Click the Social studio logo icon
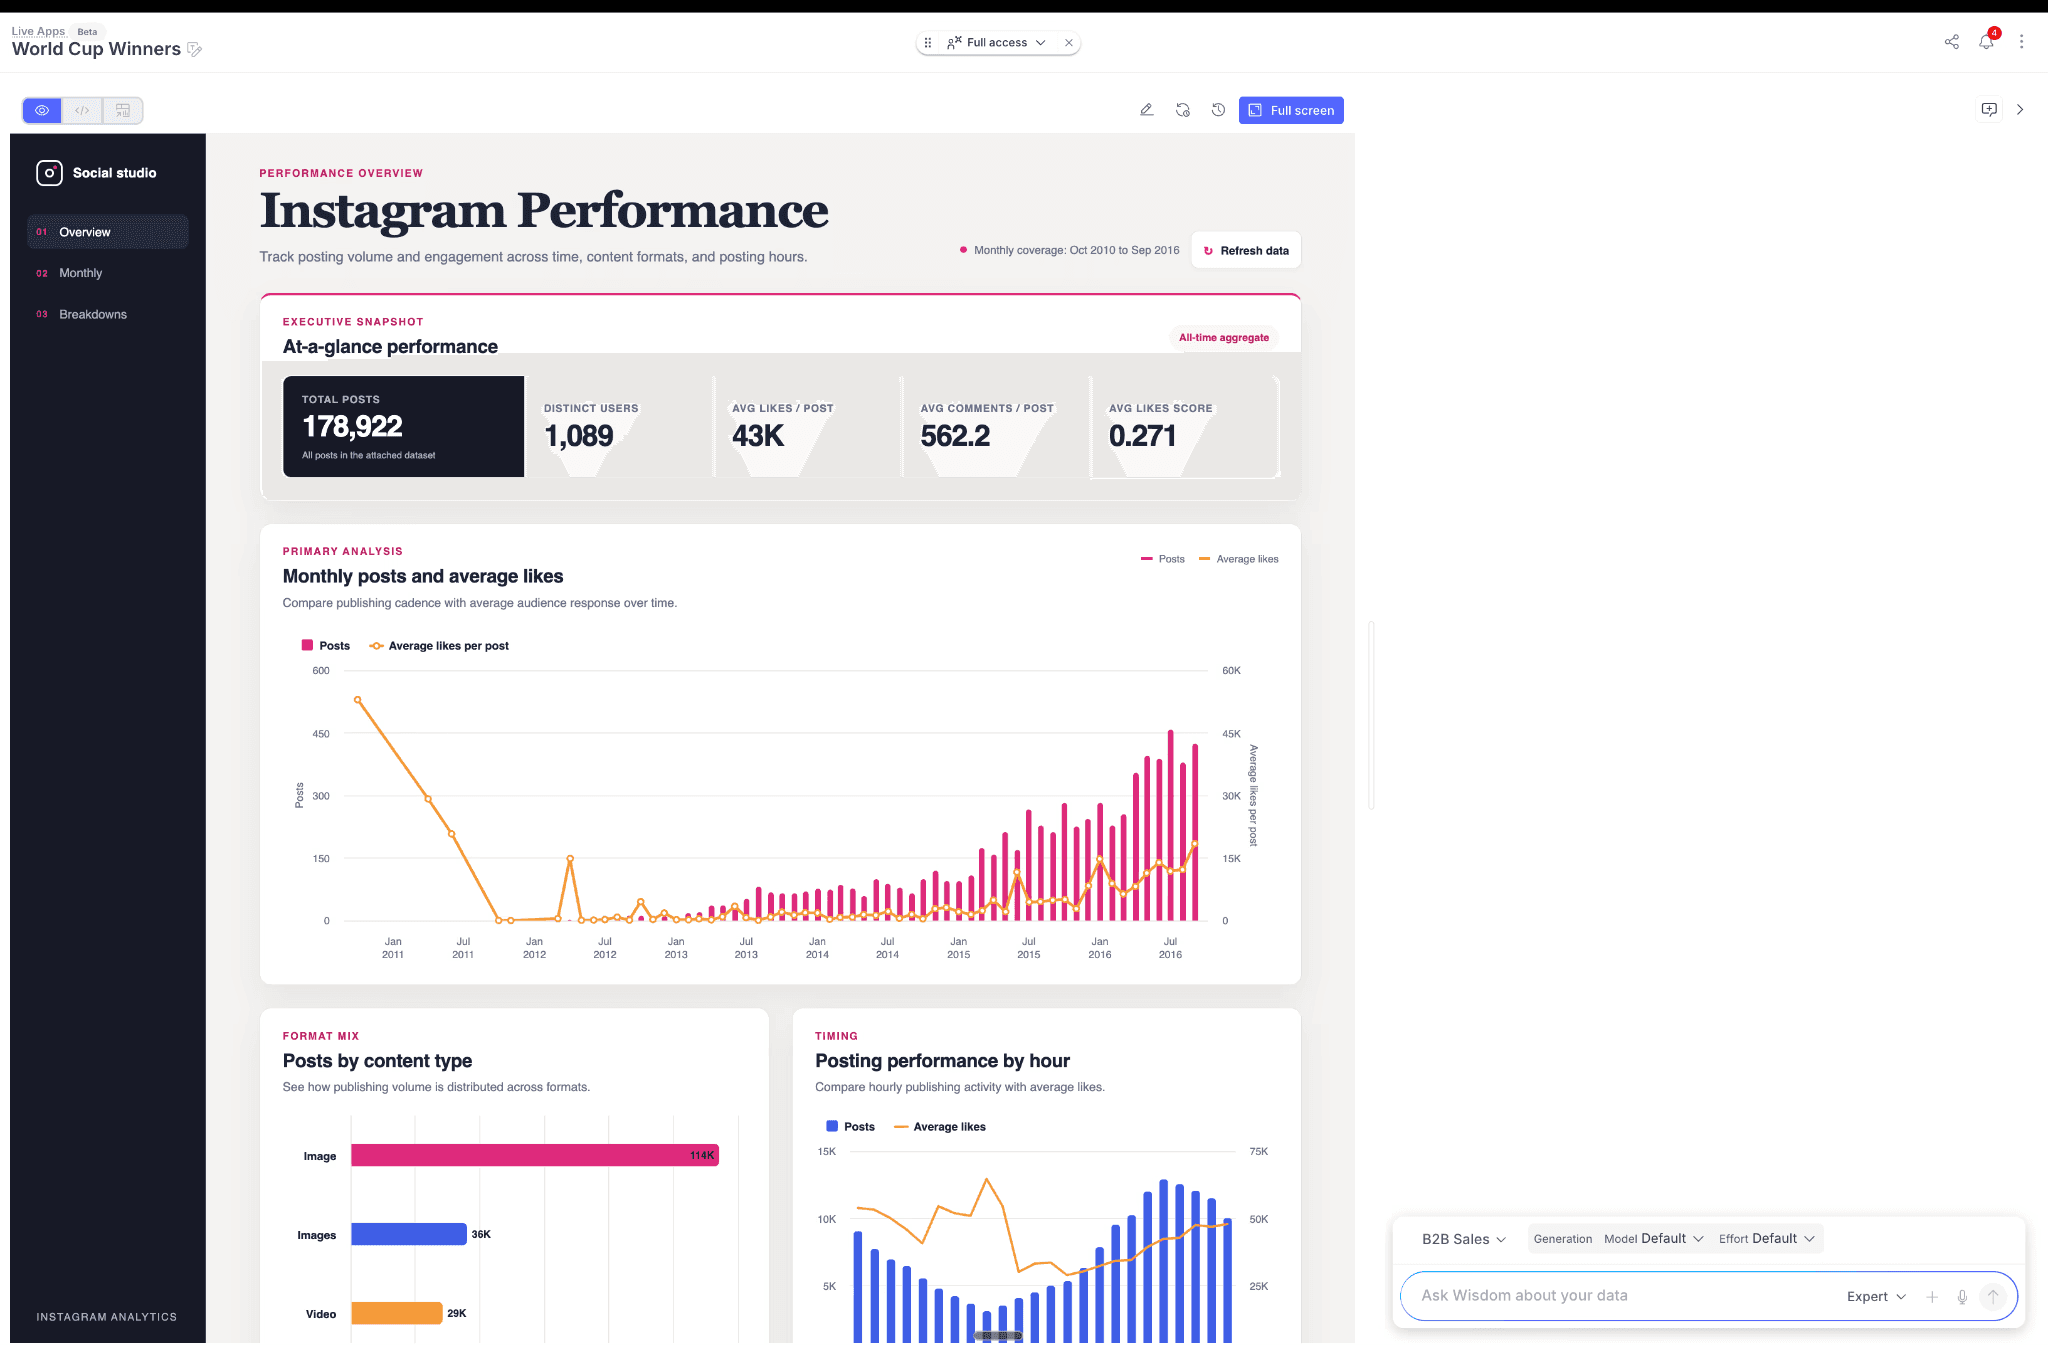 click(x=49, y=173)
